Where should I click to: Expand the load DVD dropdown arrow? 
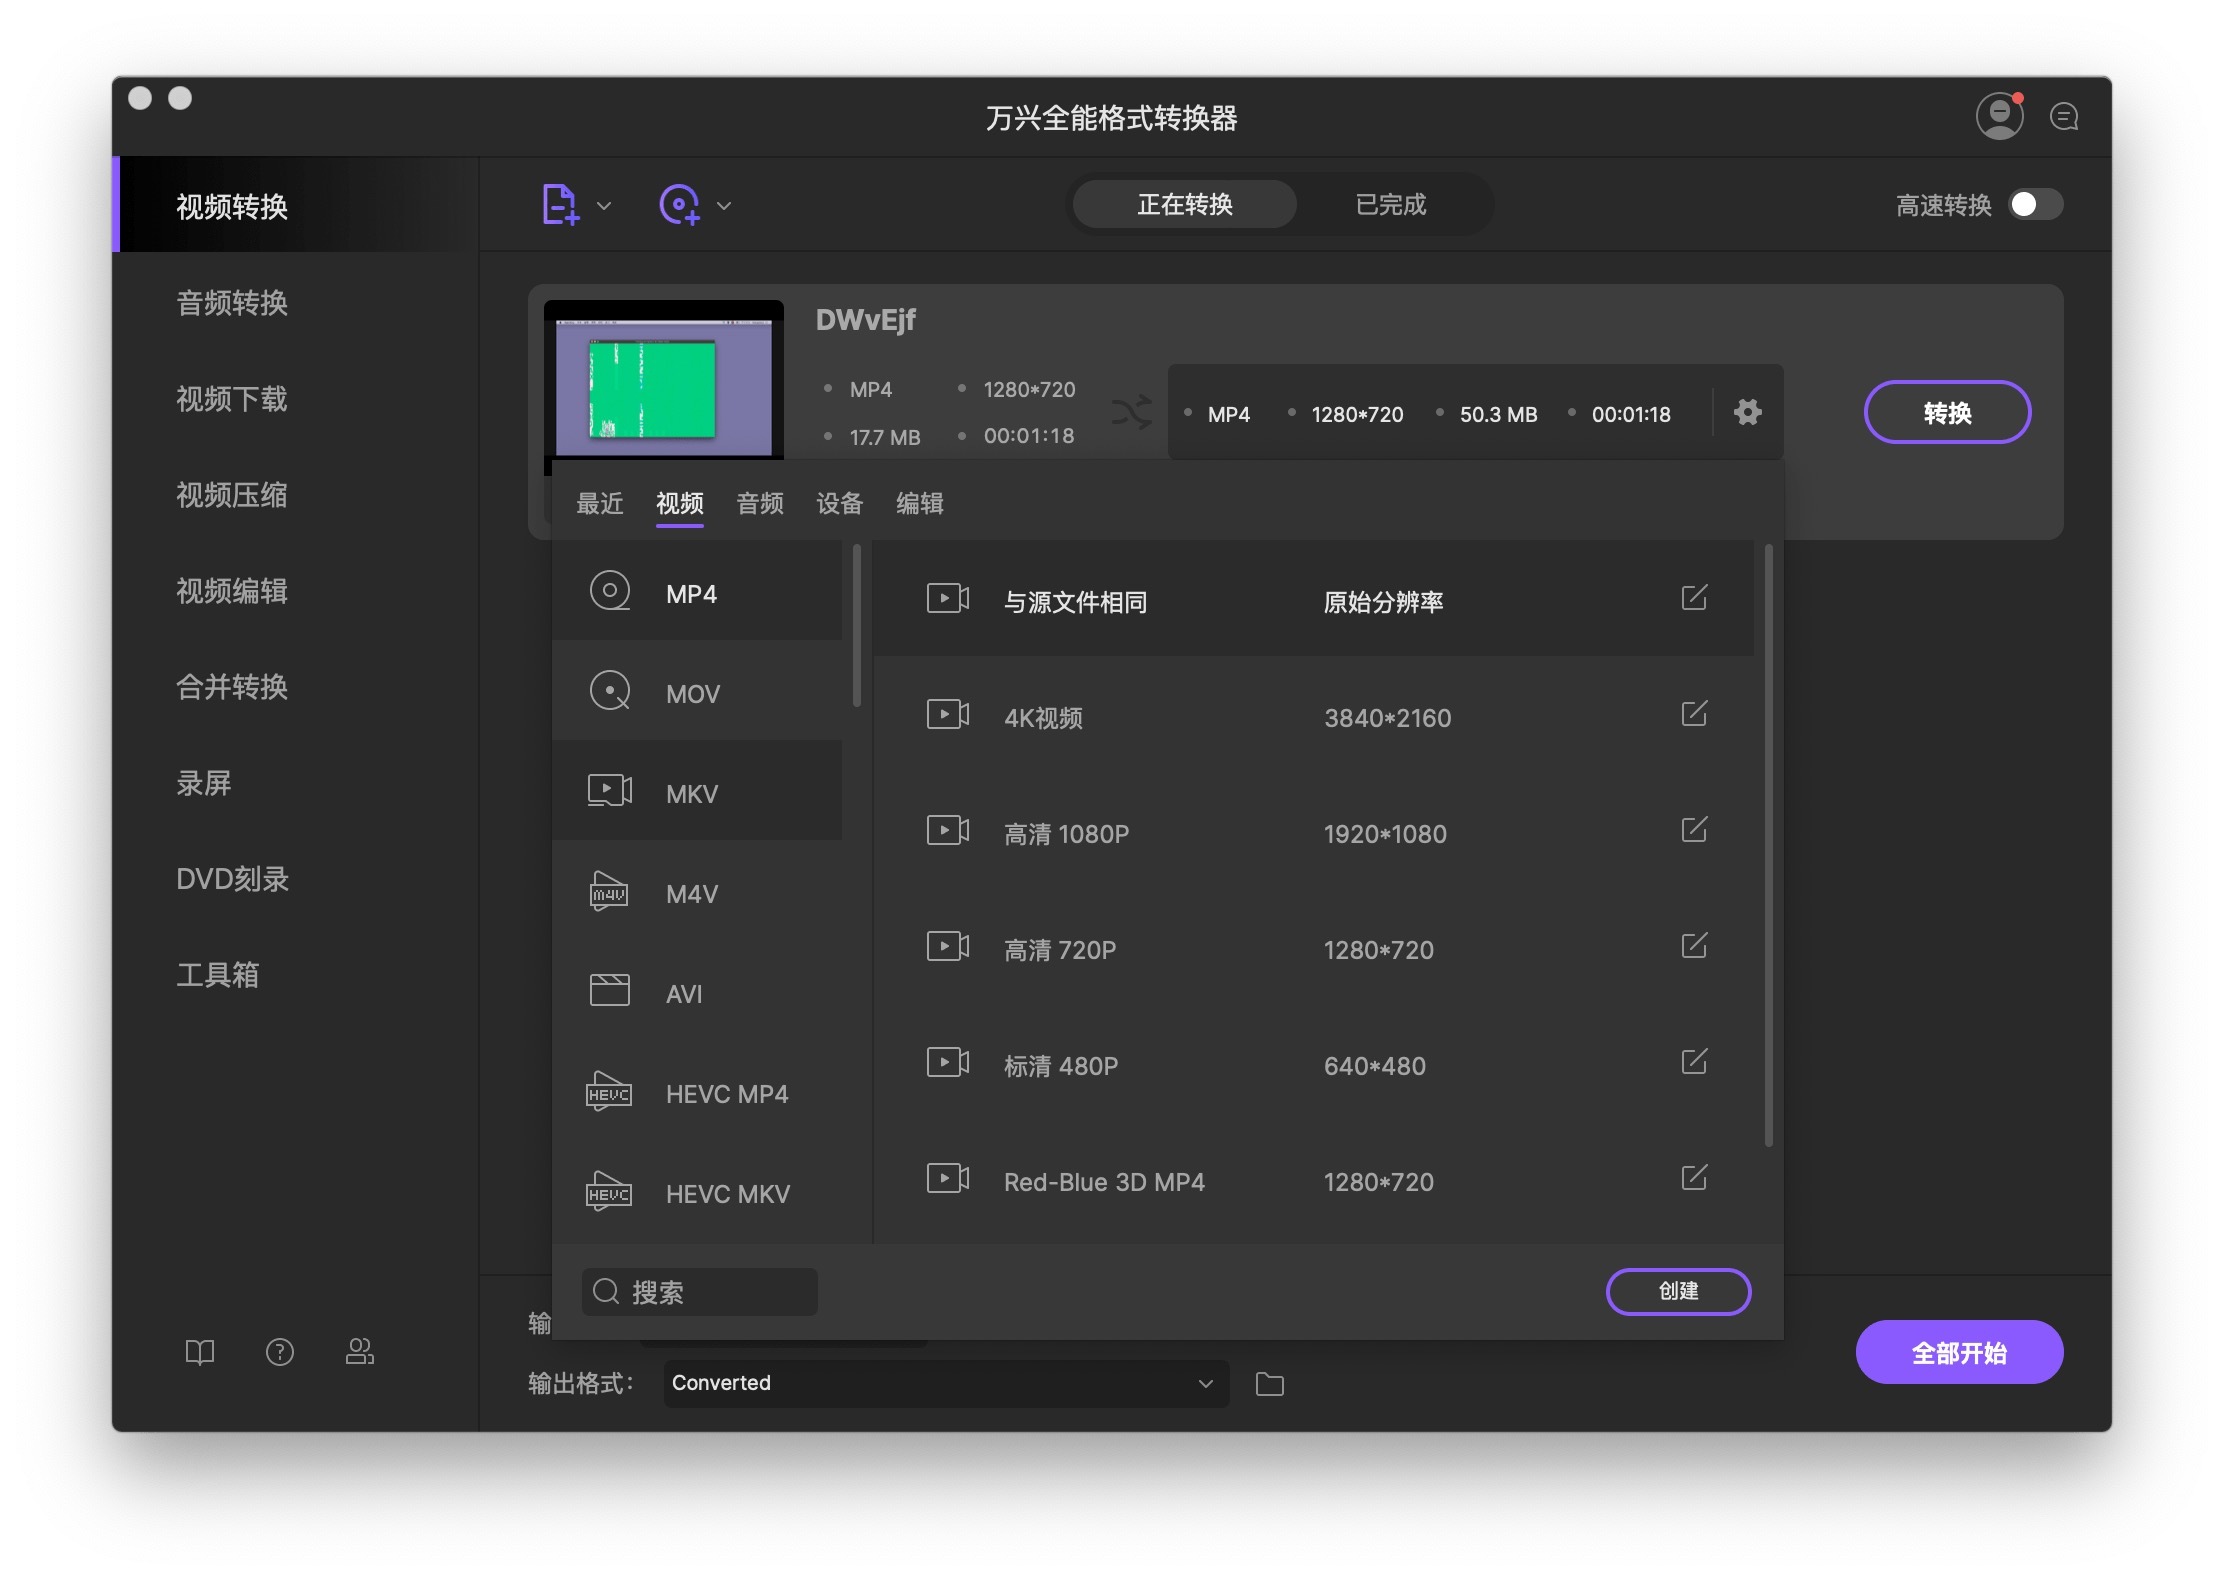725,206
